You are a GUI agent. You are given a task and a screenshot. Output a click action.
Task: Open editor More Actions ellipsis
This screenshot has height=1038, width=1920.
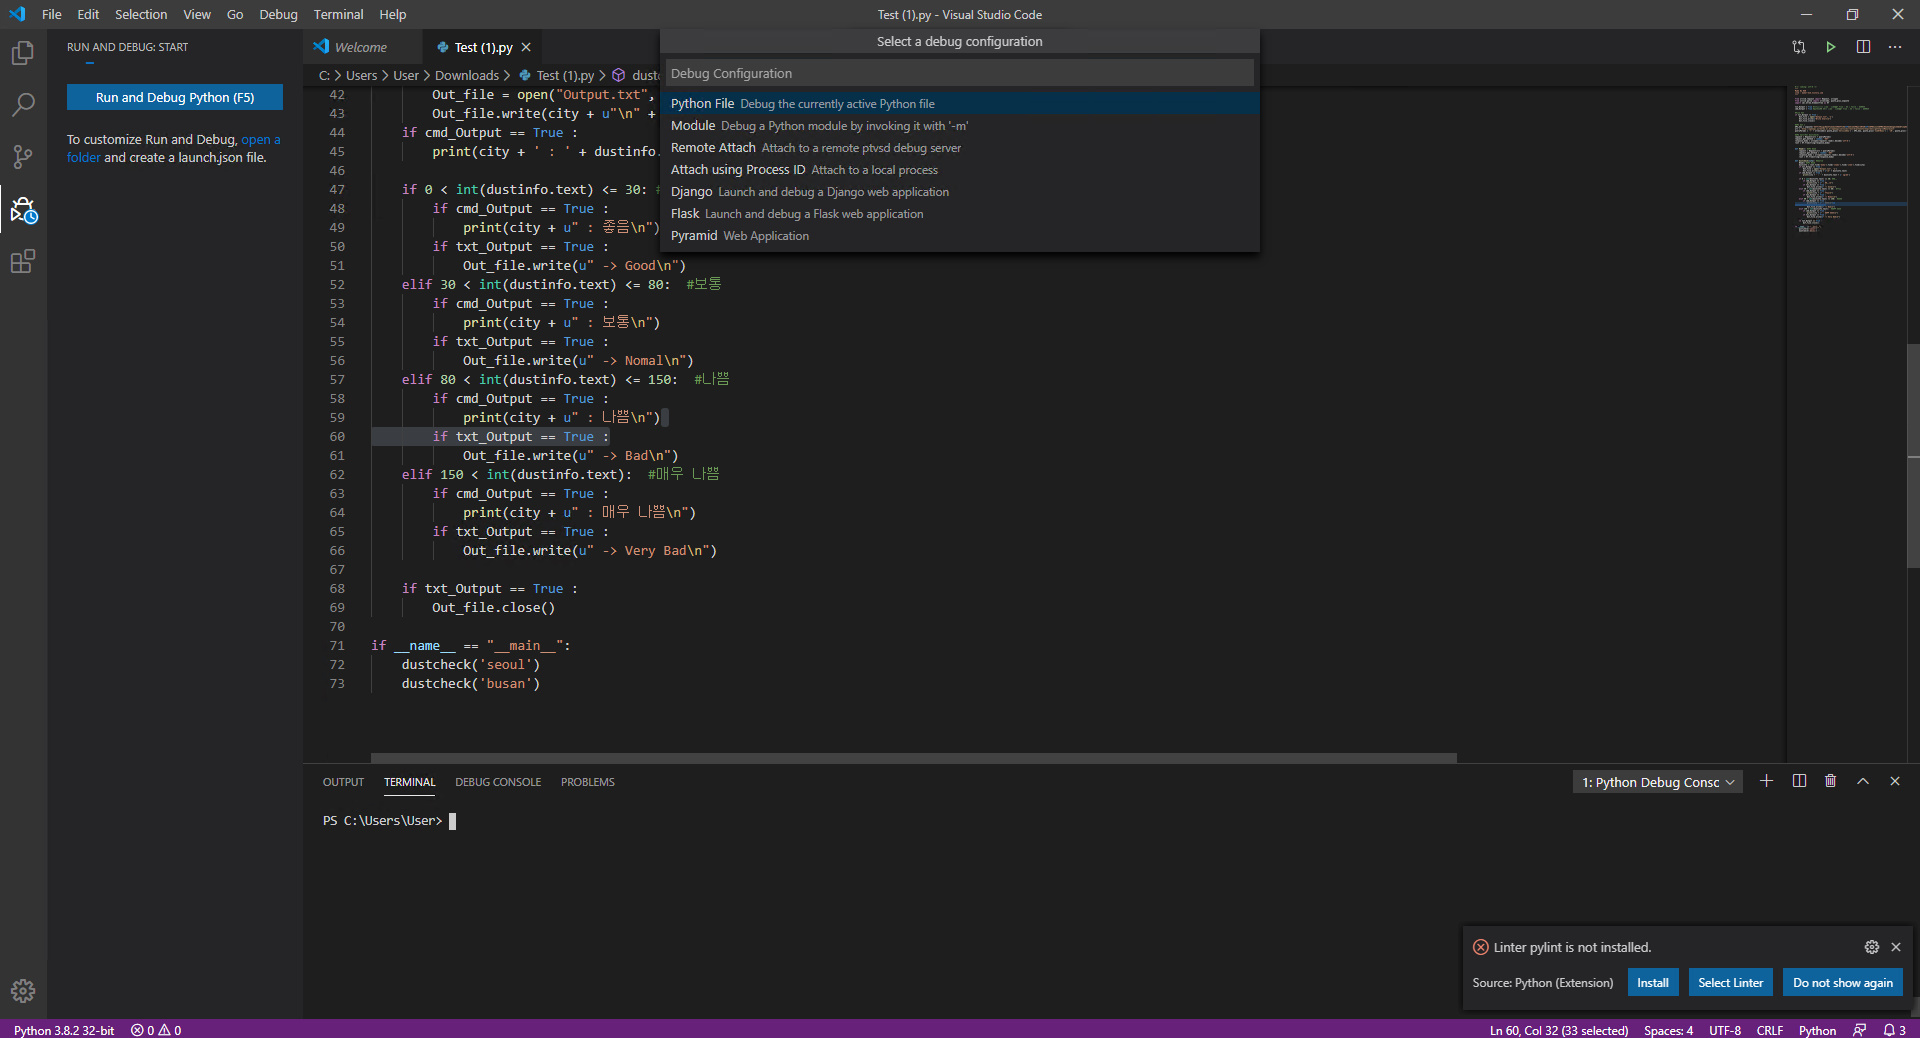(1895, 47)
